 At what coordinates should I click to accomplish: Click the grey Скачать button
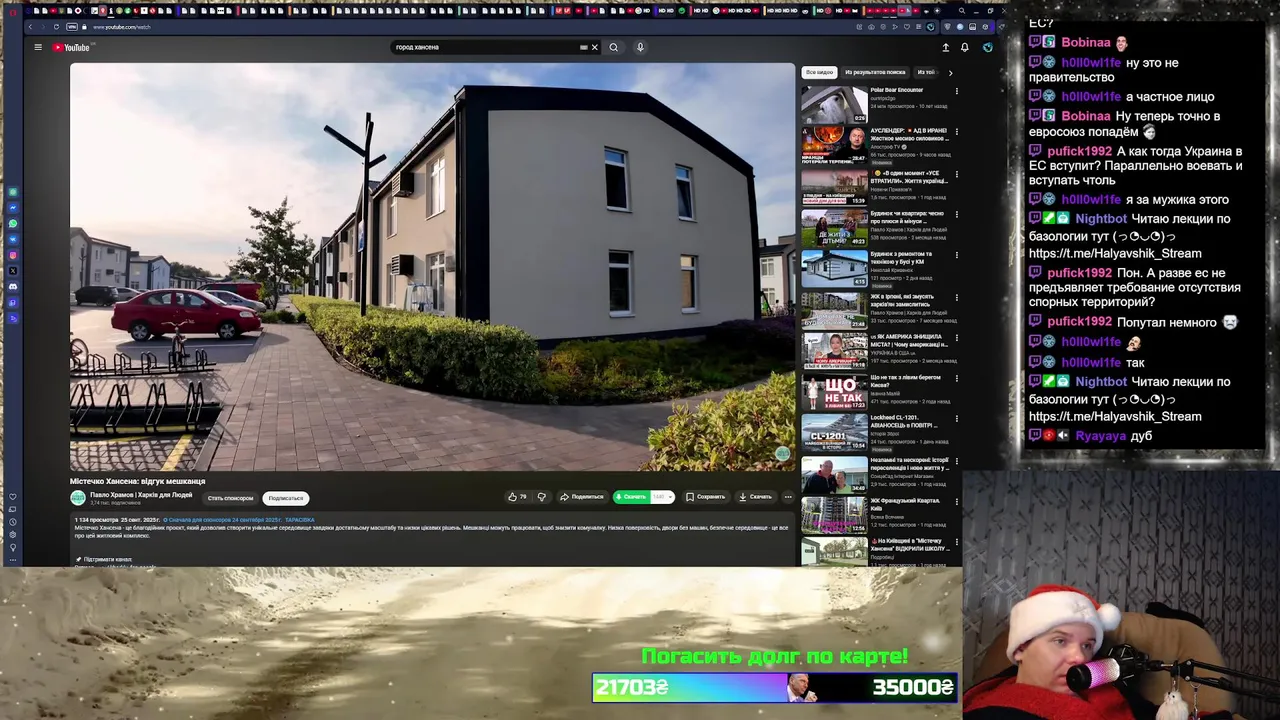tap(755, 497)
